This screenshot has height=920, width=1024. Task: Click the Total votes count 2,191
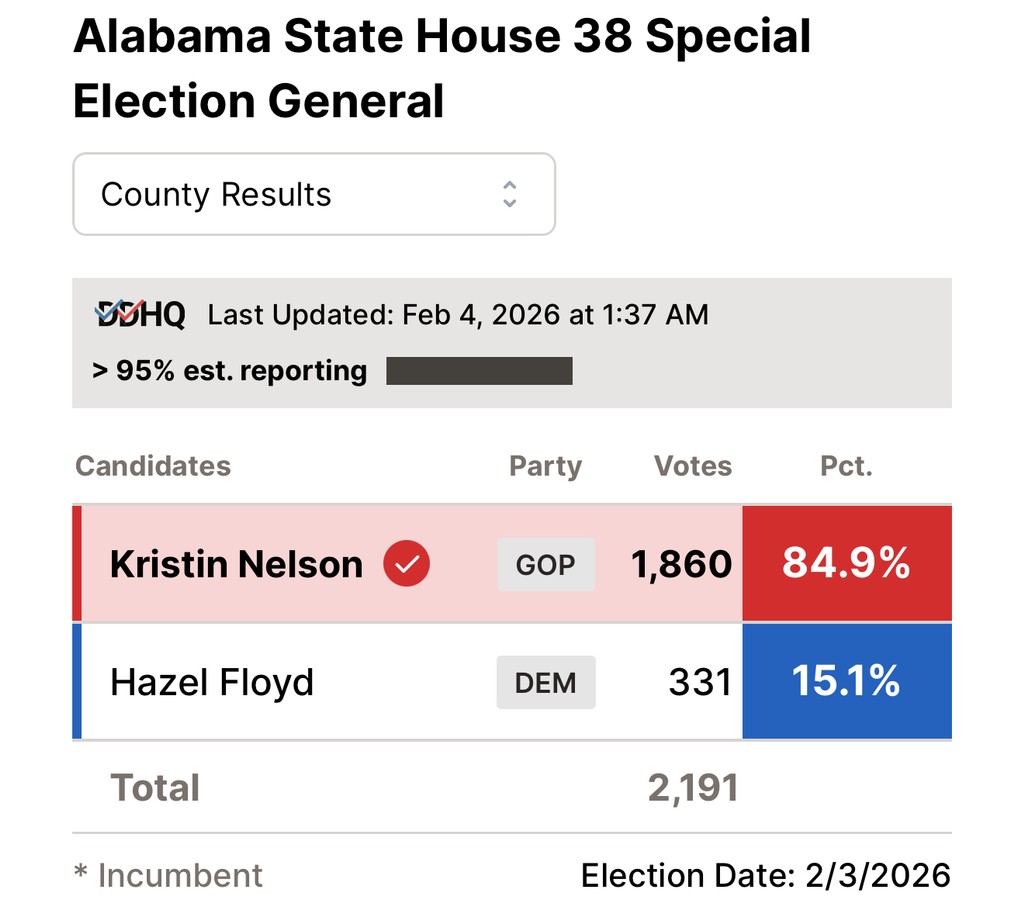[693, 788]
